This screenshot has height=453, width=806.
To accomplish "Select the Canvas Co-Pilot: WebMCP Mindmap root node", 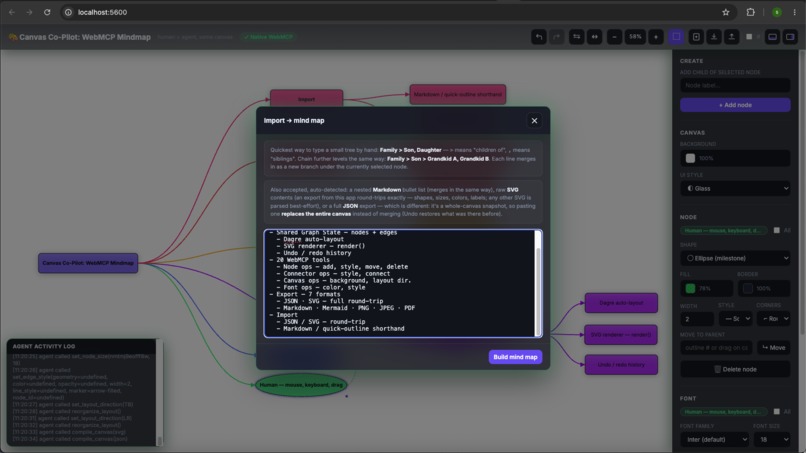I will pyautogui.click(x=88, y=263).
